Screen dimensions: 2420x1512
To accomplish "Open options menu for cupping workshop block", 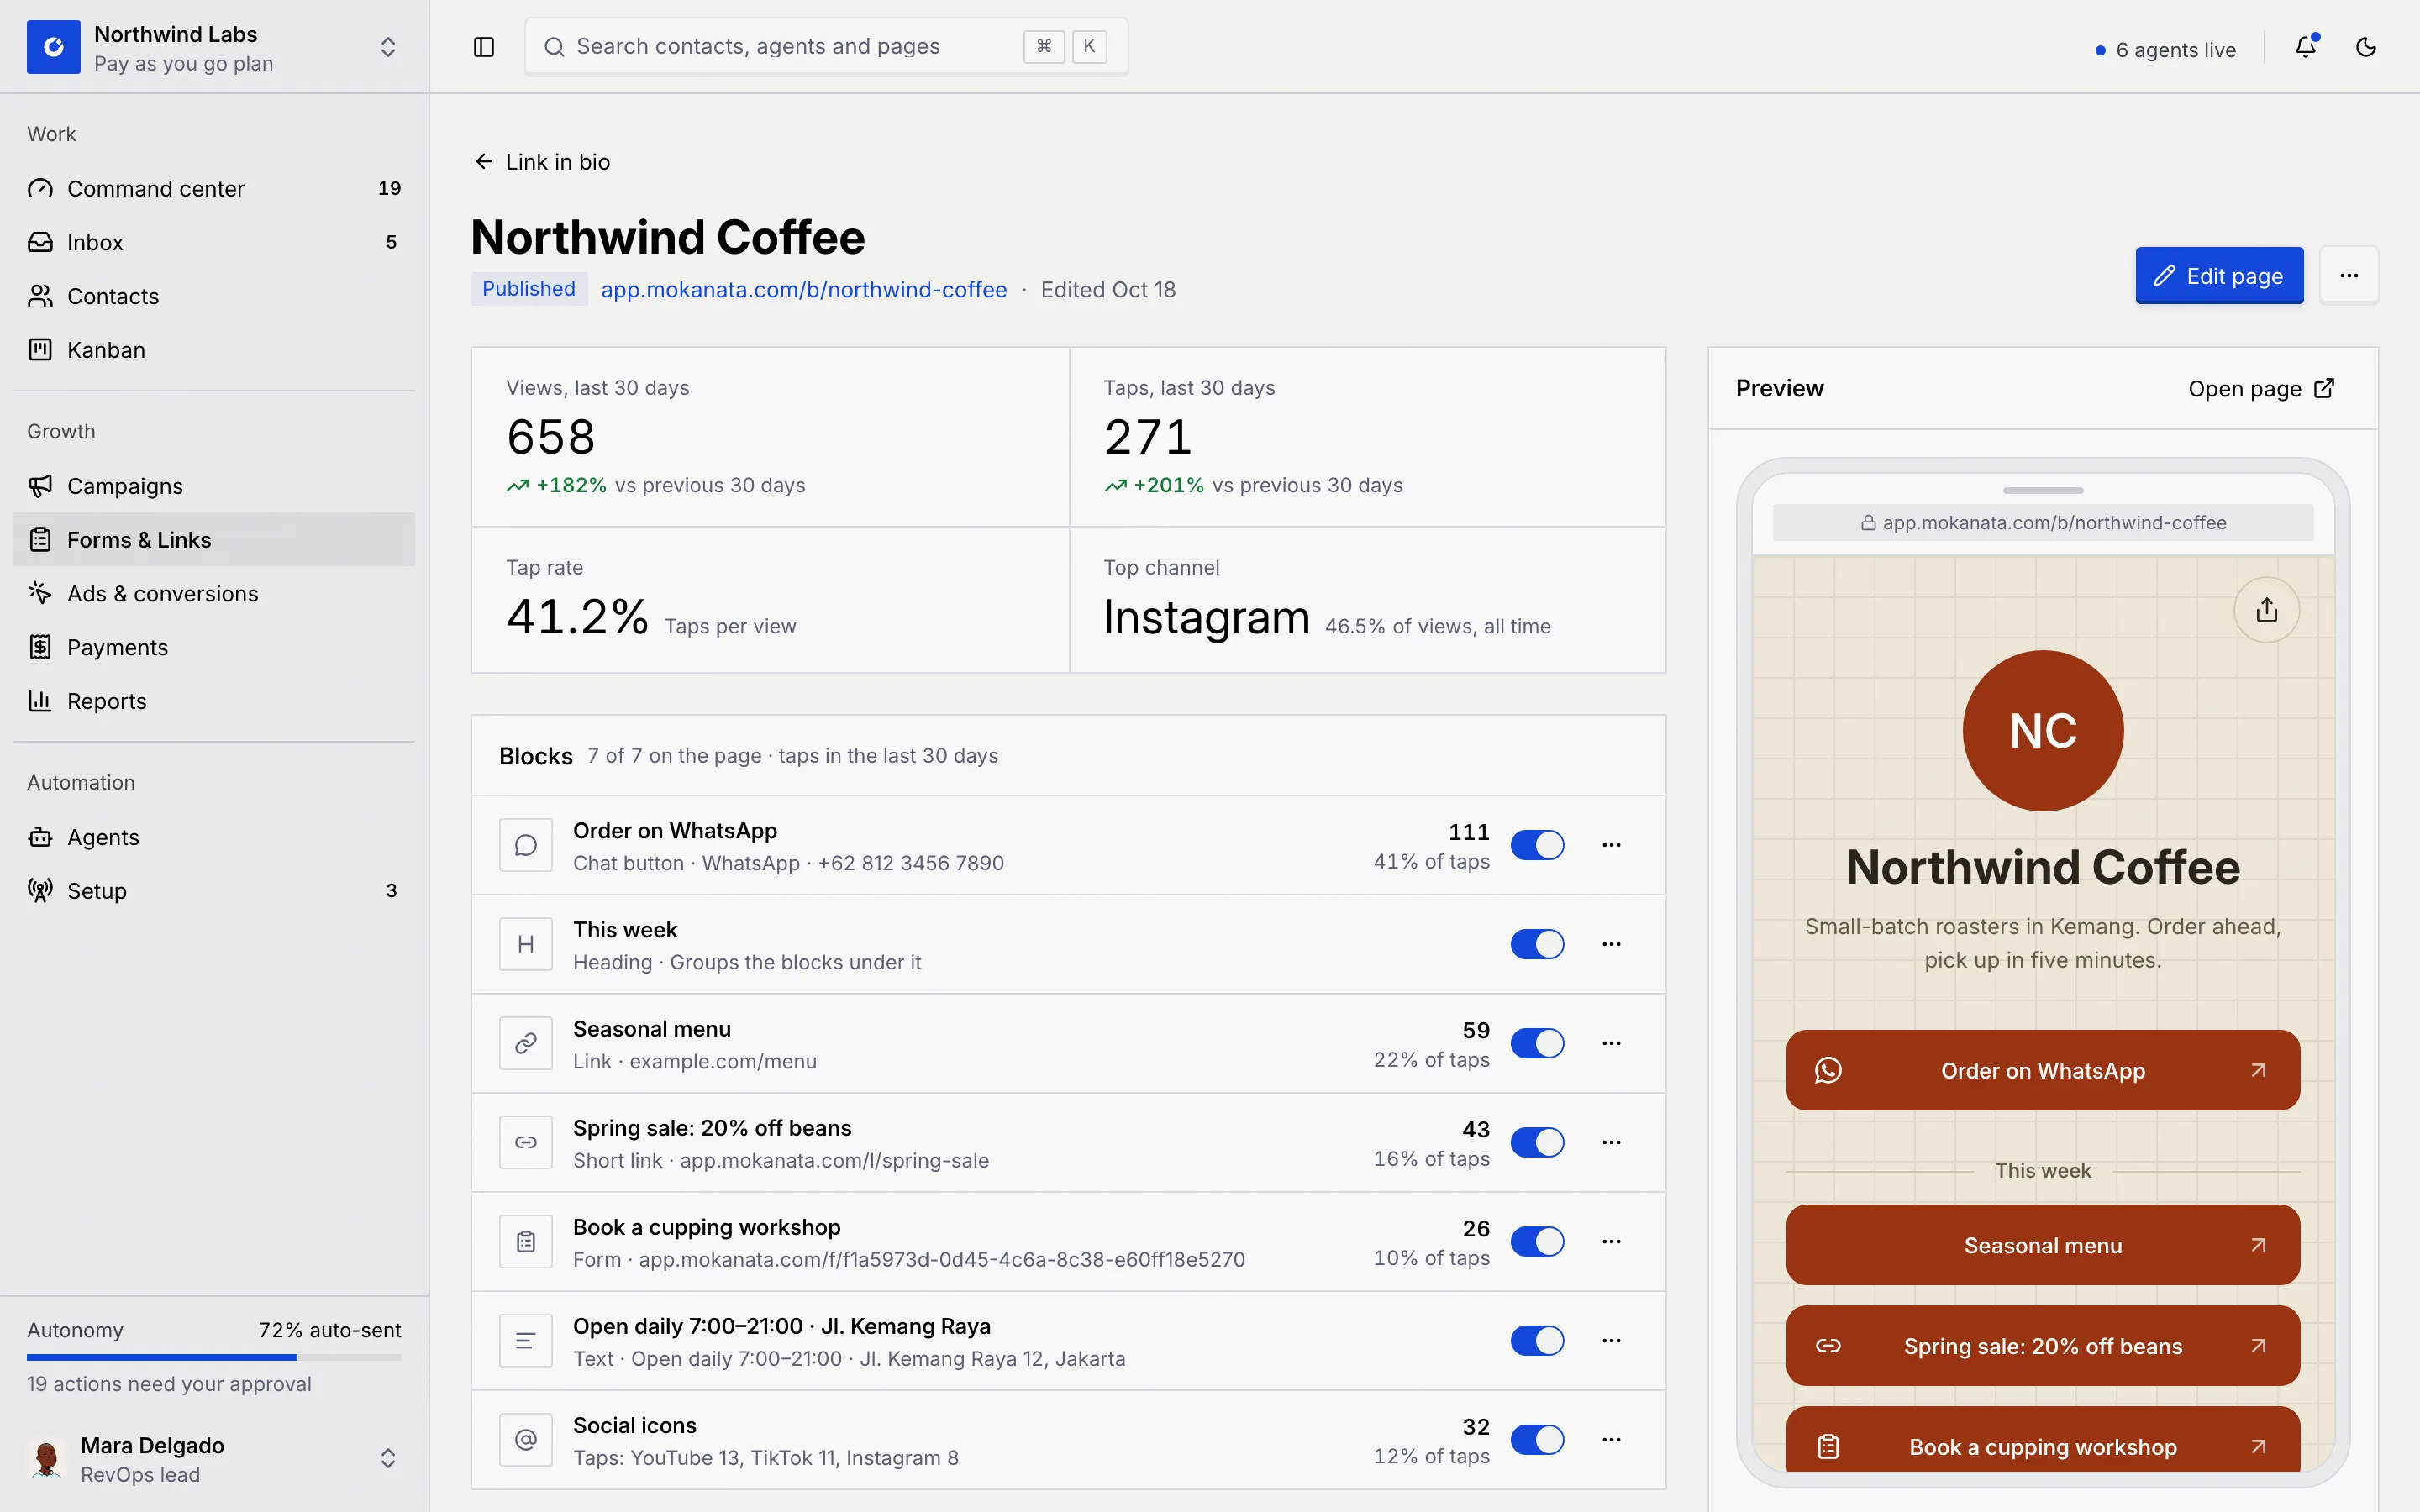I will 1611,1242.
